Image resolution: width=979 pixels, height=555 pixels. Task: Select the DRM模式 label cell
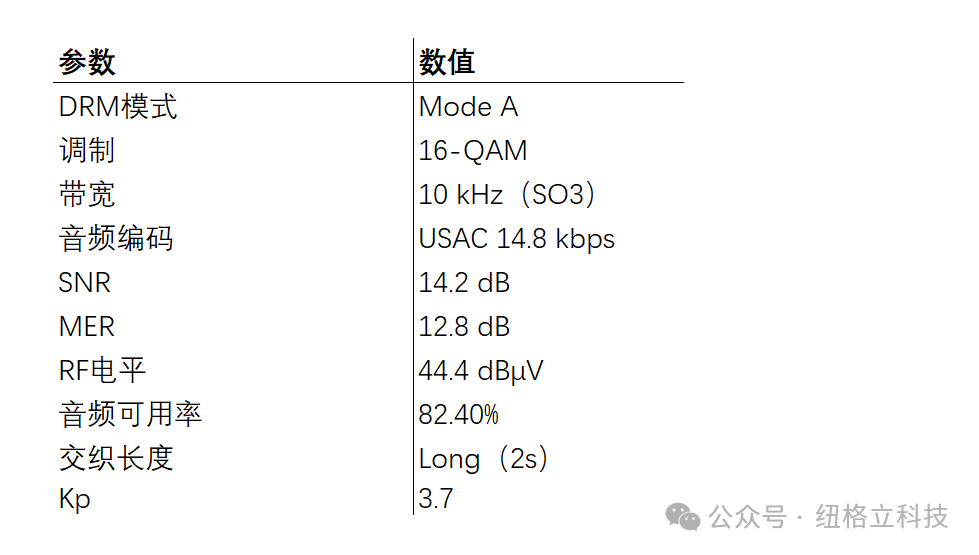pos(118,106)
